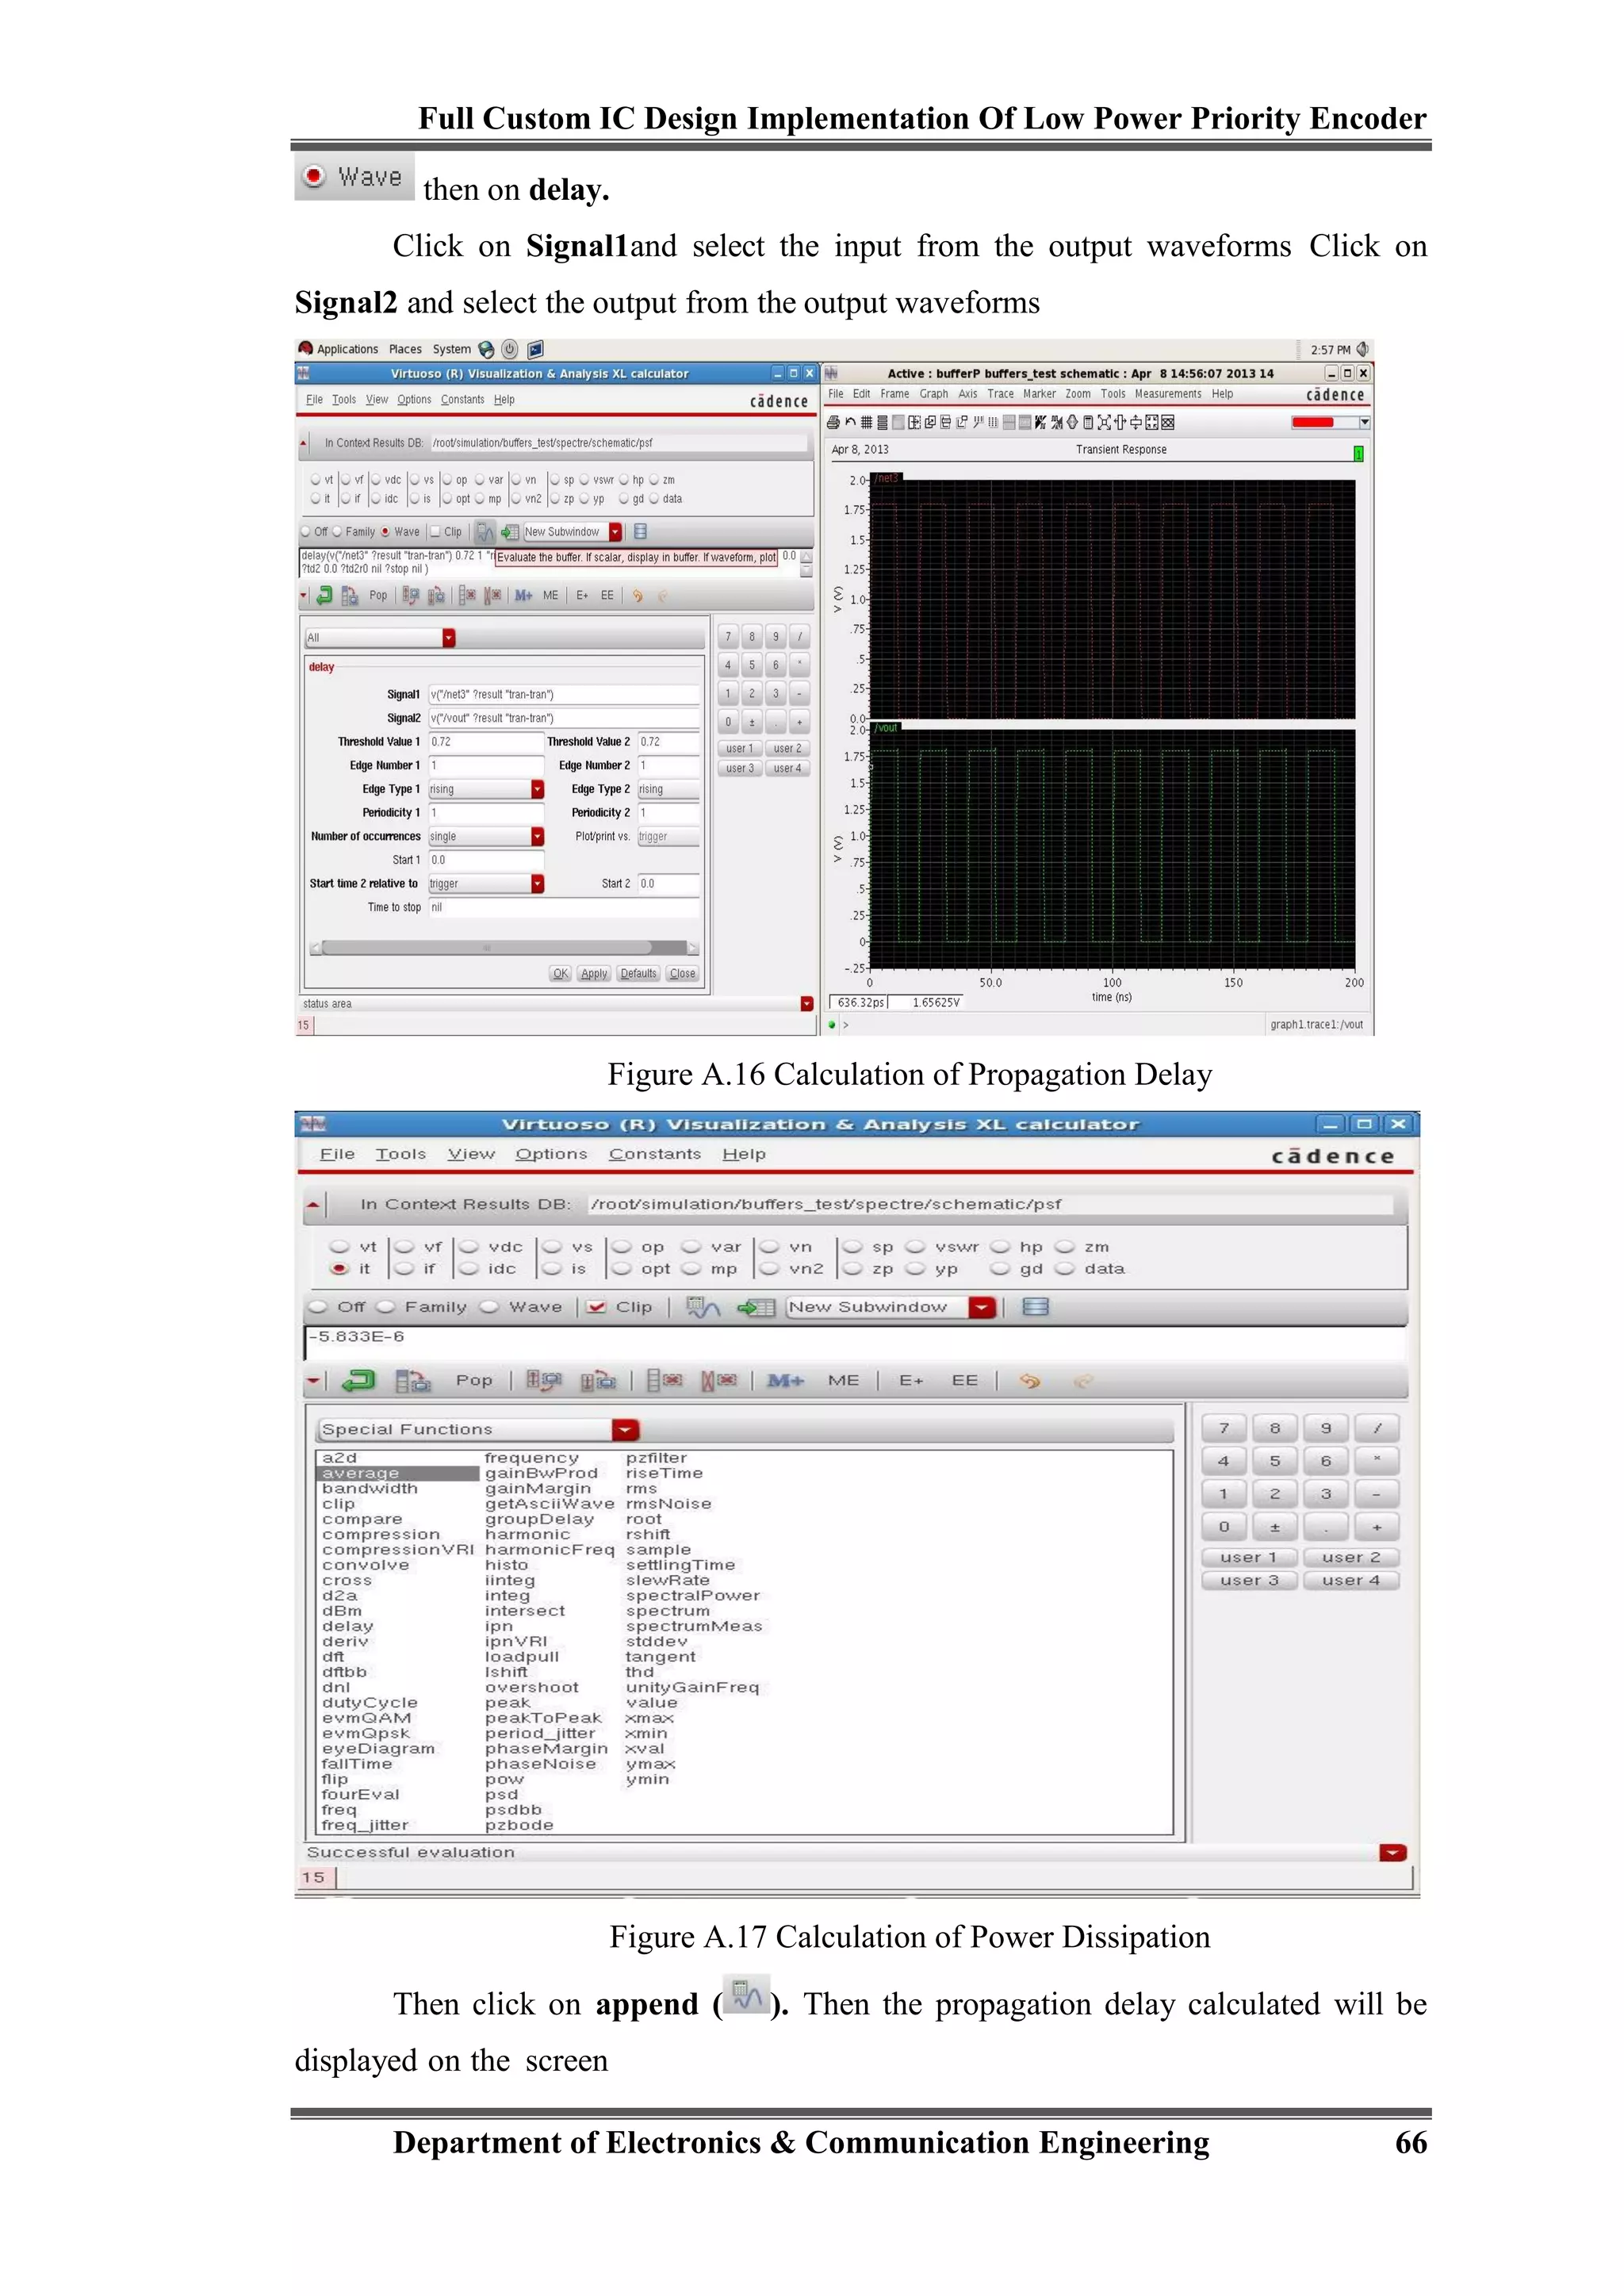
Task: Click horizontal scrollbar in delay form
Action: coord(504,948)
